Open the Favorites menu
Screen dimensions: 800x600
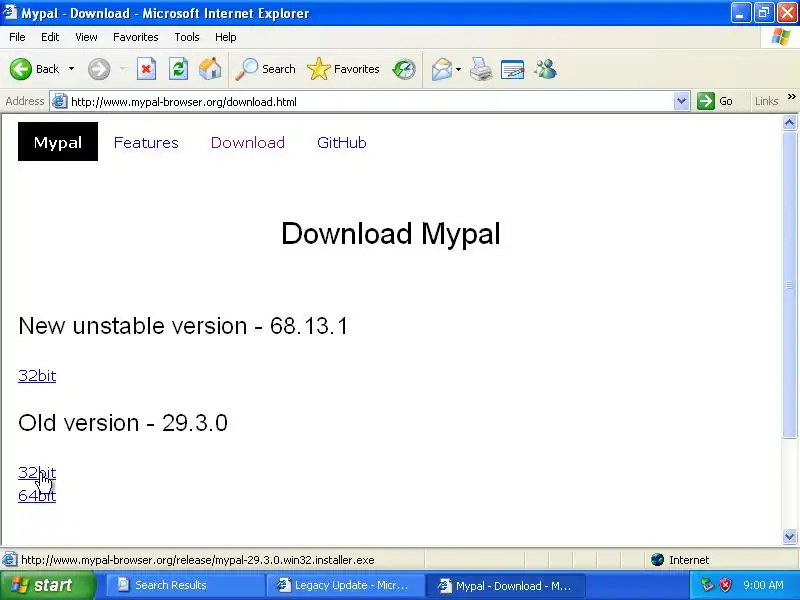point(136,37)
